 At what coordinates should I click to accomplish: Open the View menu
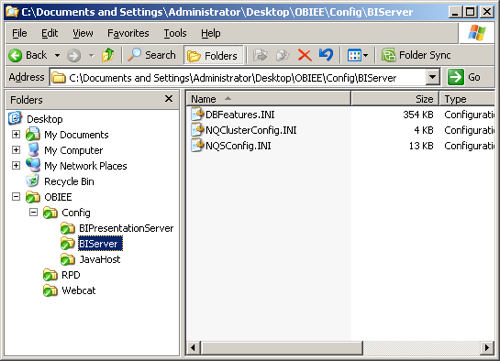pyautogui.click(x=83, y=33)
